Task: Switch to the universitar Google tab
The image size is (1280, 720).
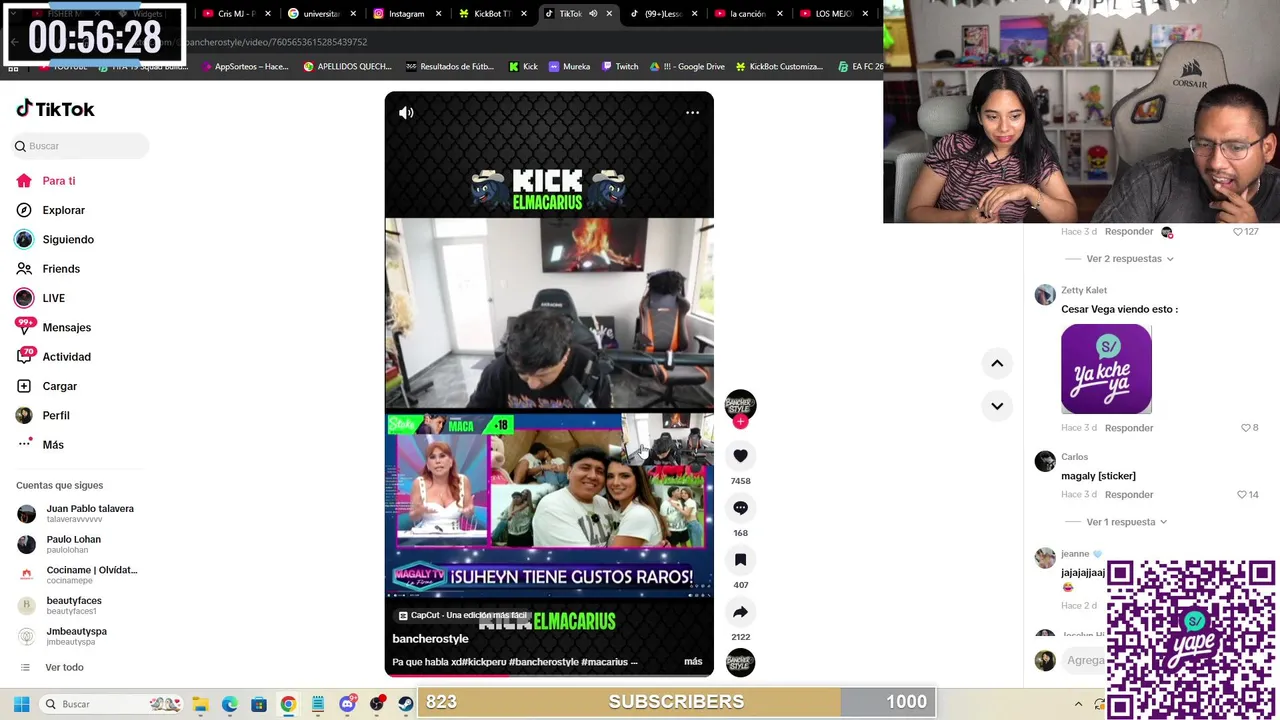Action: tap(321, 14)
